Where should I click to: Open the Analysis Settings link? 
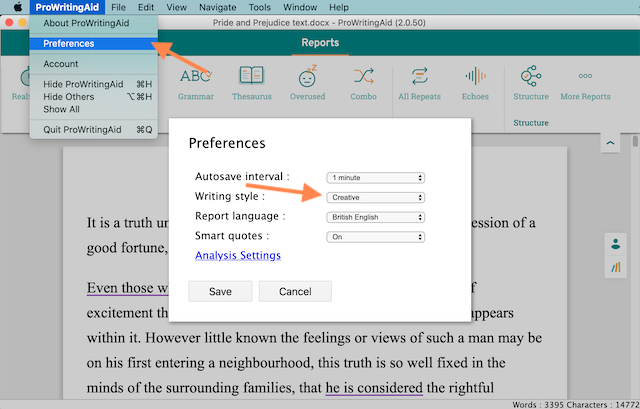pos(238,255)
